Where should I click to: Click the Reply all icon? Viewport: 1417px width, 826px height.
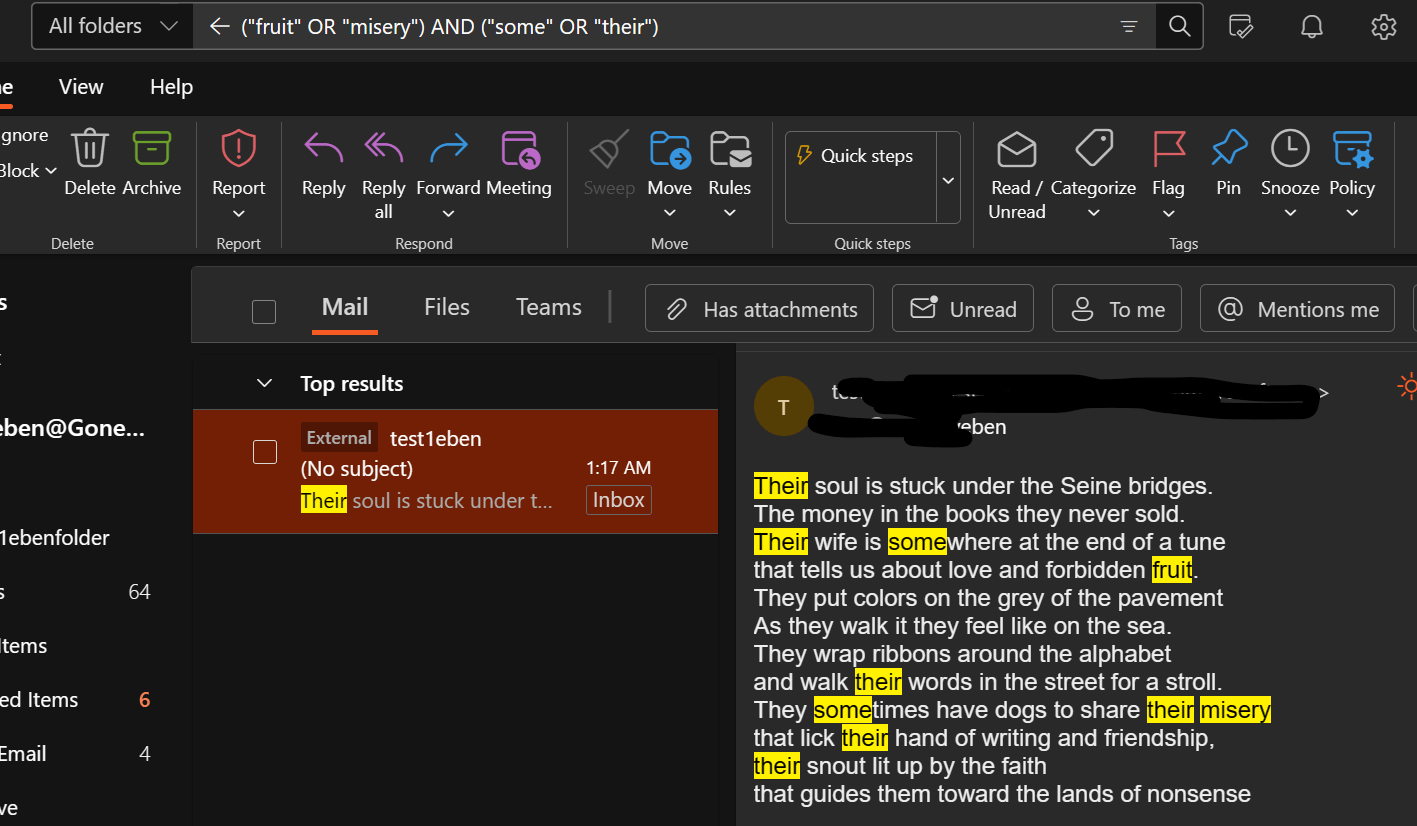tap(384, 149)
